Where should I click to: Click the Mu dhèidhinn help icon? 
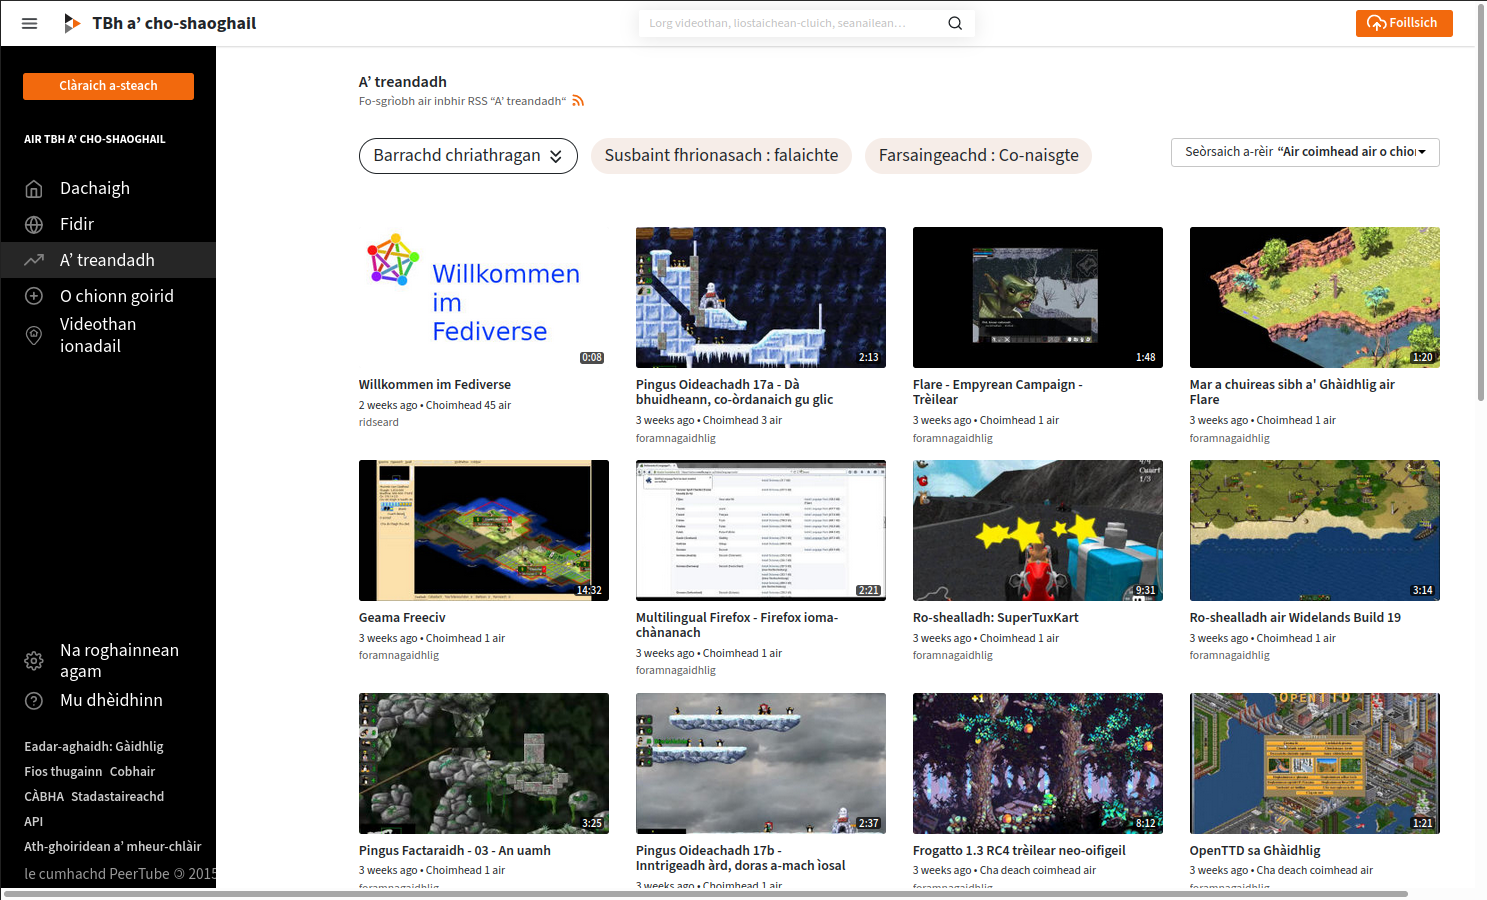click(34, 701)
